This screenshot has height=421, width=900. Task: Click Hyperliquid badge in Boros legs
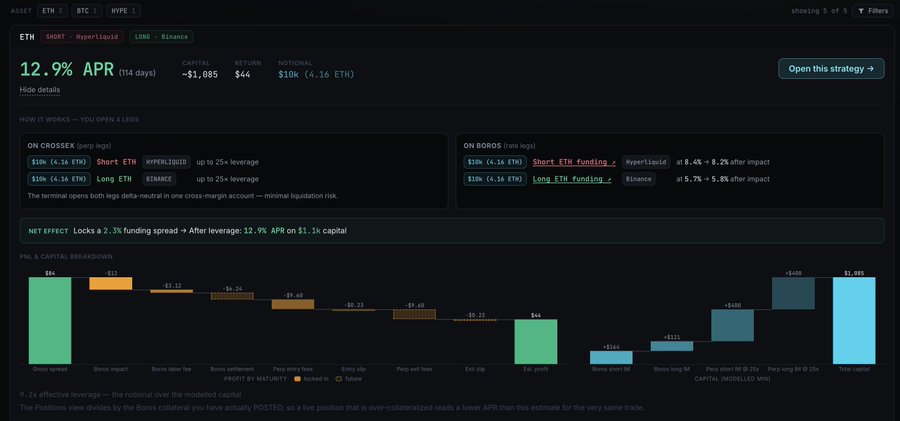646,162
